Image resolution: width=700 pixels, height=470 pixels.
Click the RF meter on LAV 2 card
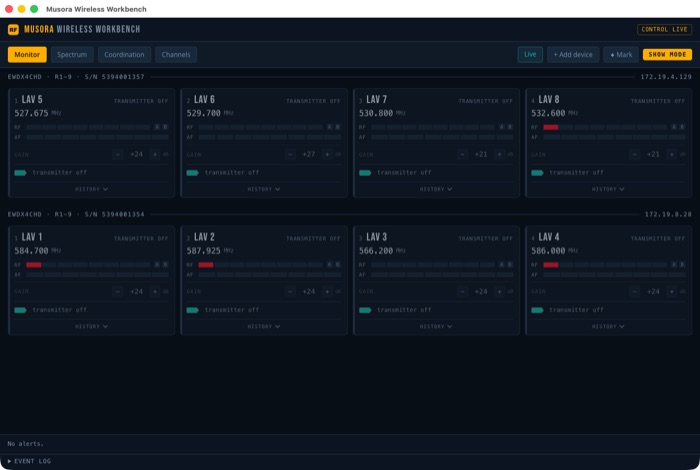(260, 265)
